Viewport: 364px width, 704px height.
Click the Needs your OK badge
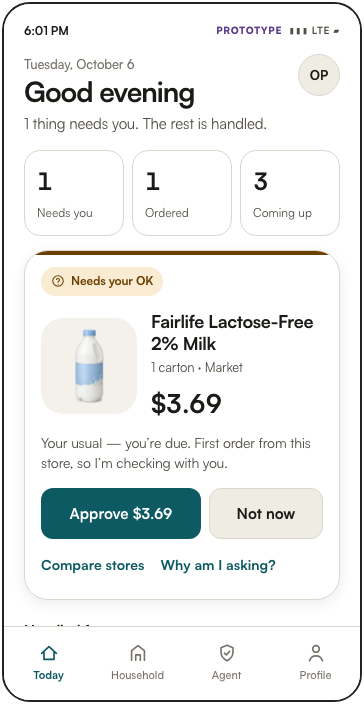tap(102, 281)
